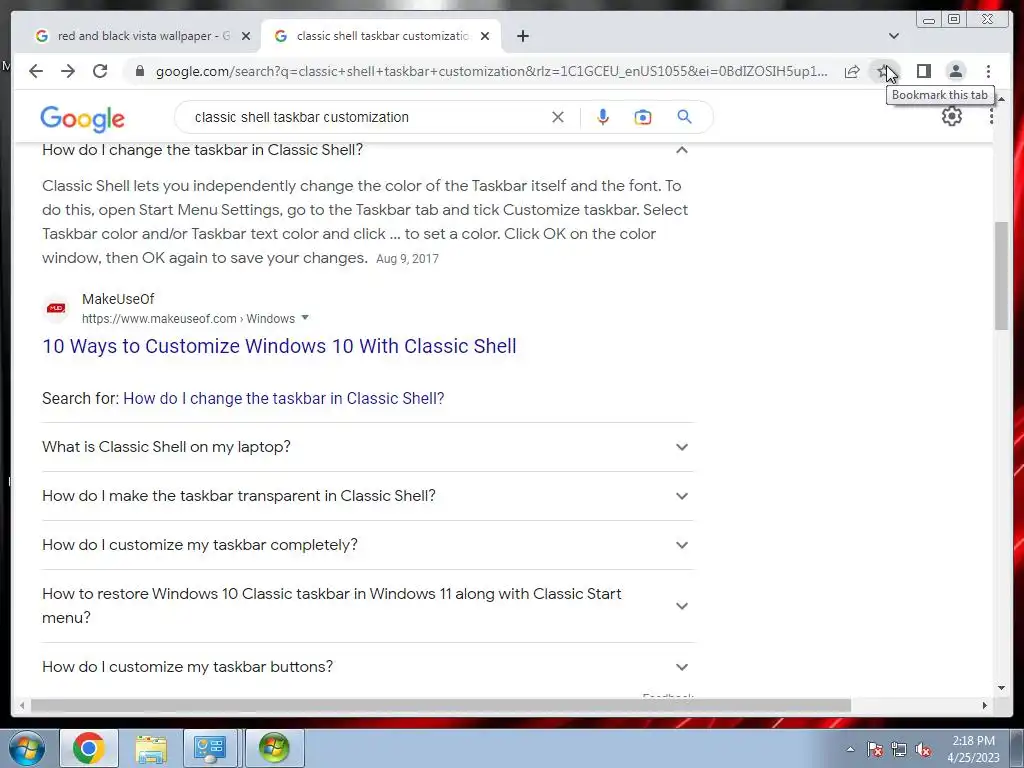The image size is (1024, 768).
Task: Open Control Panel taskbar icon
Action: 210,748
